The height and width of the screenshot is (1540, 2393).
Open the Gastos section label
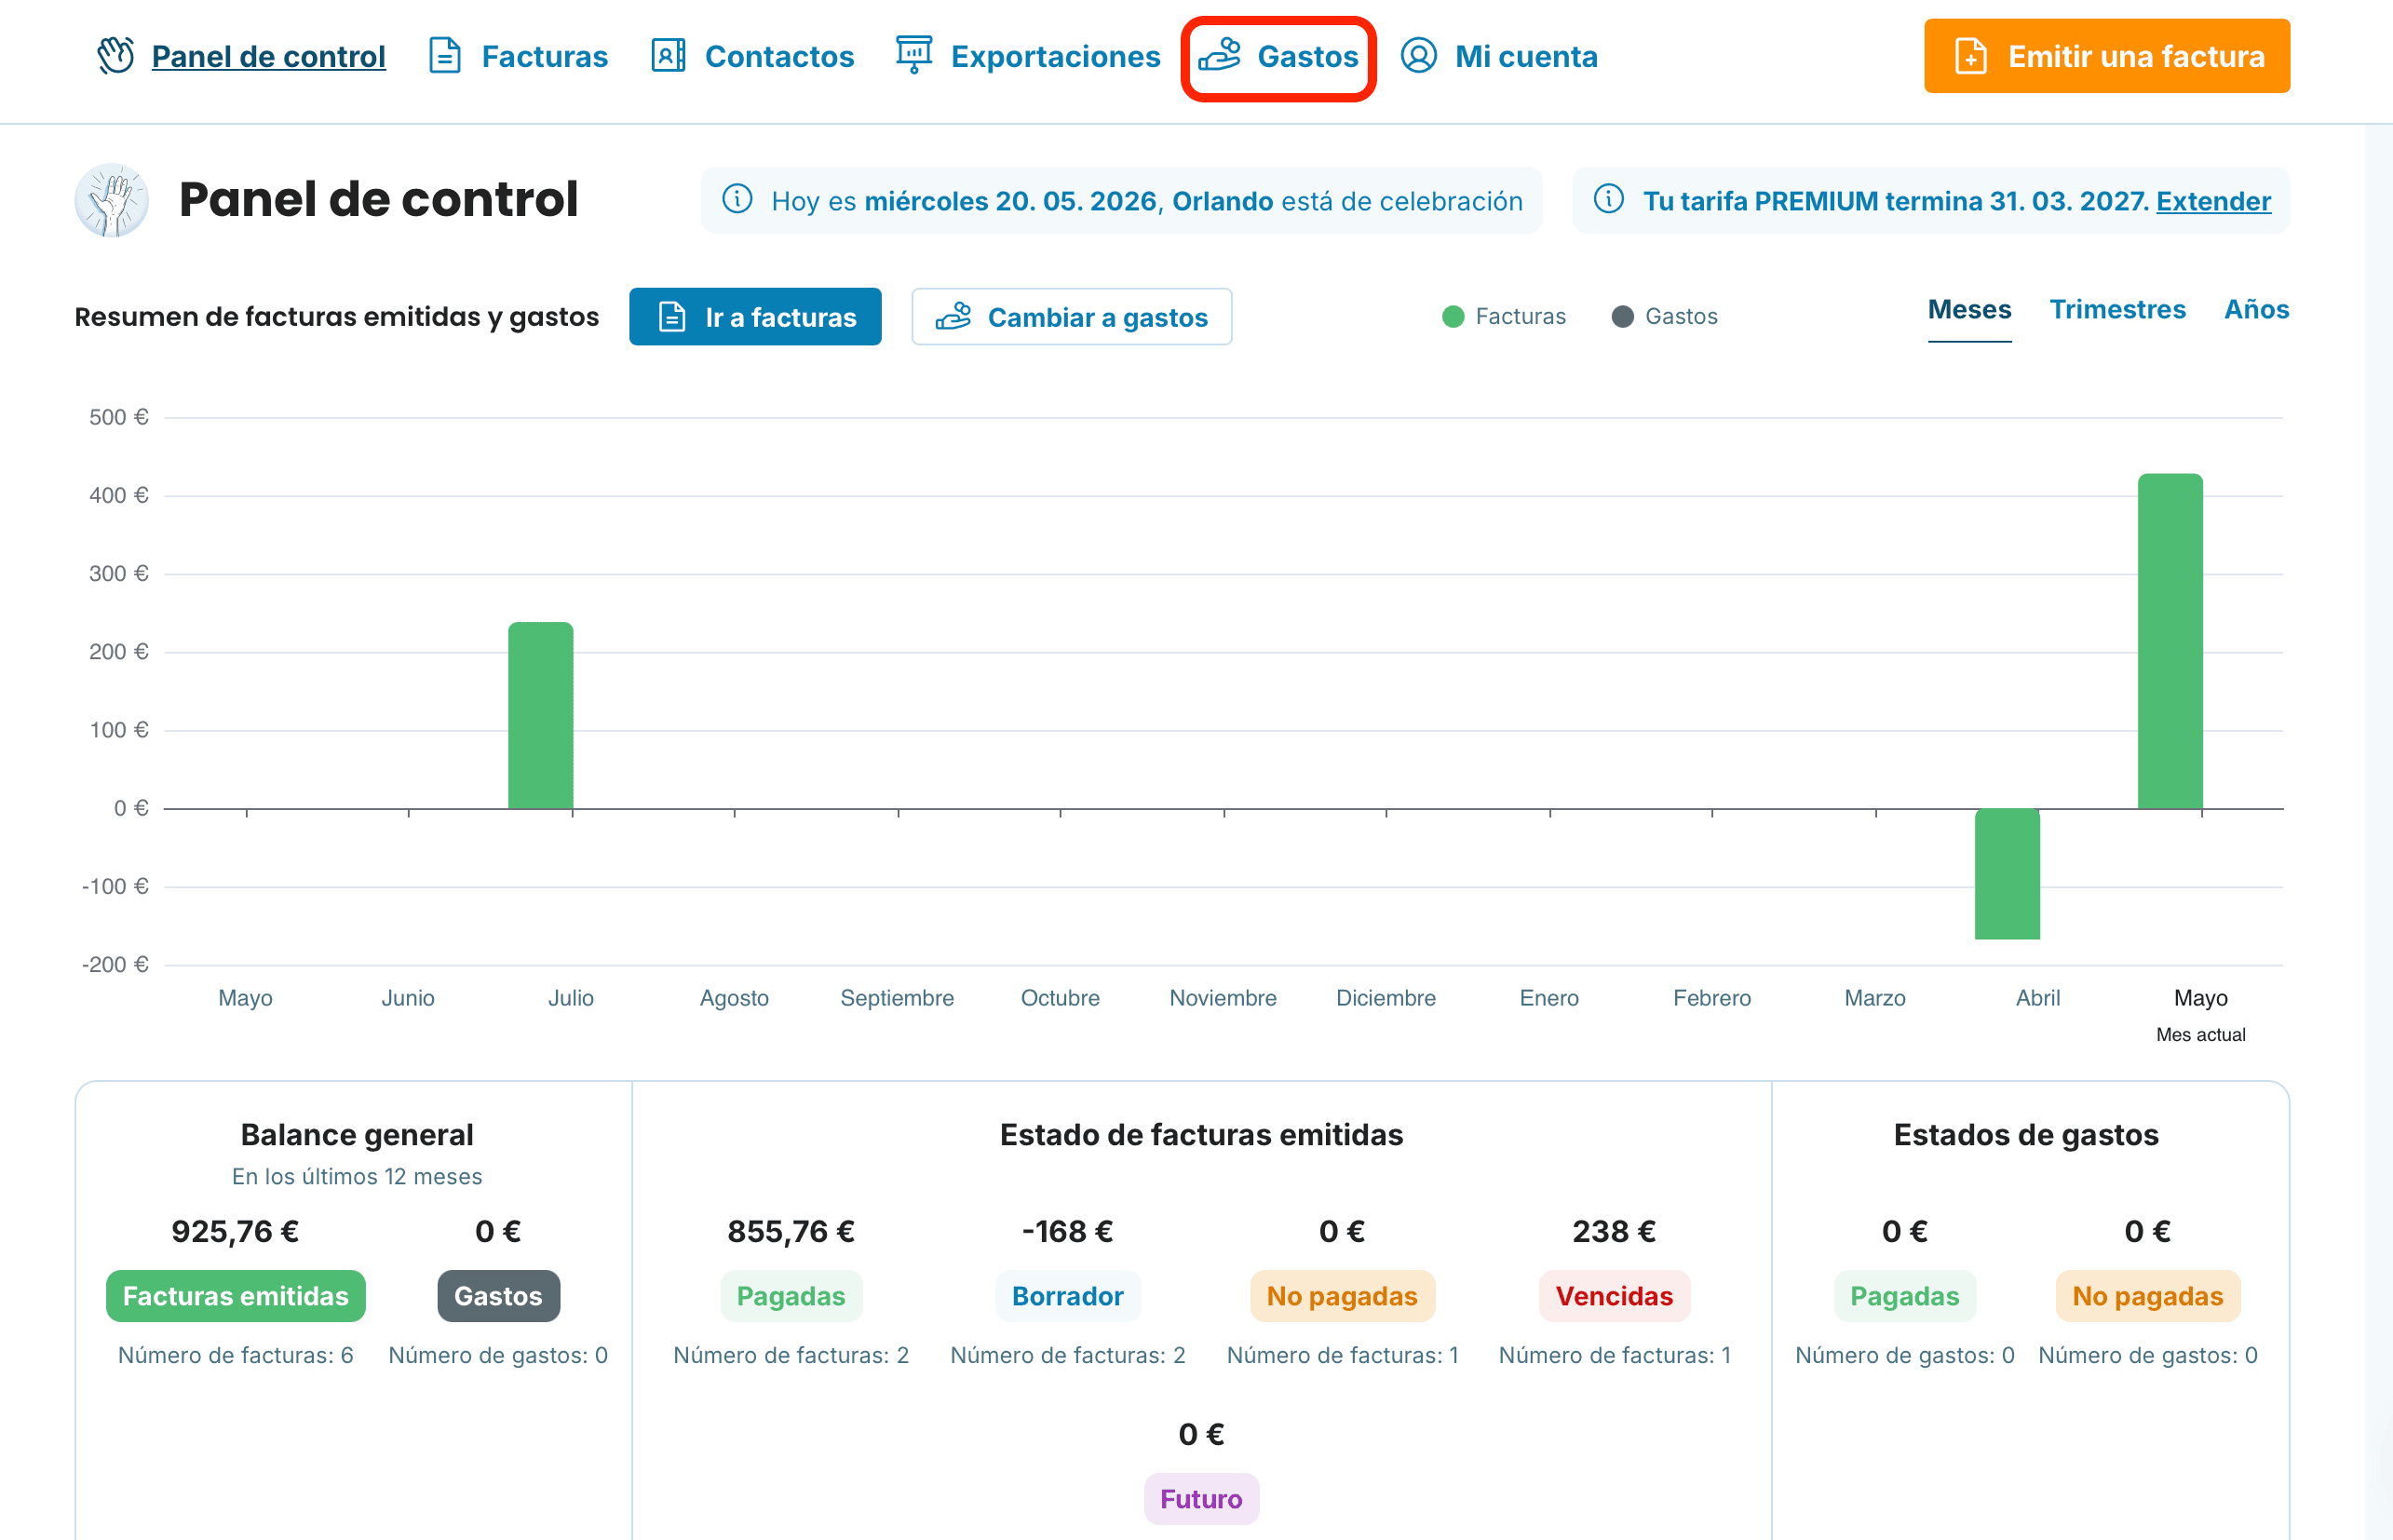click(x=1307, y=56)
